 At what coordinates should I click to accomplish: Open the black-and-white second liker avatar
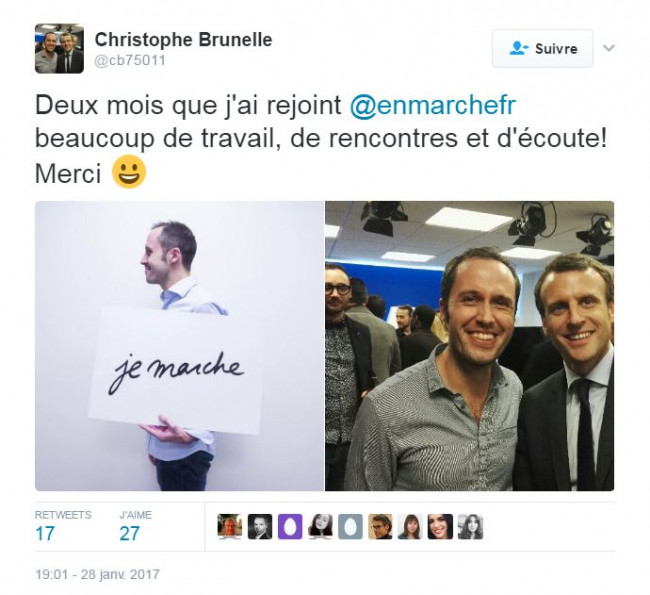260,527
